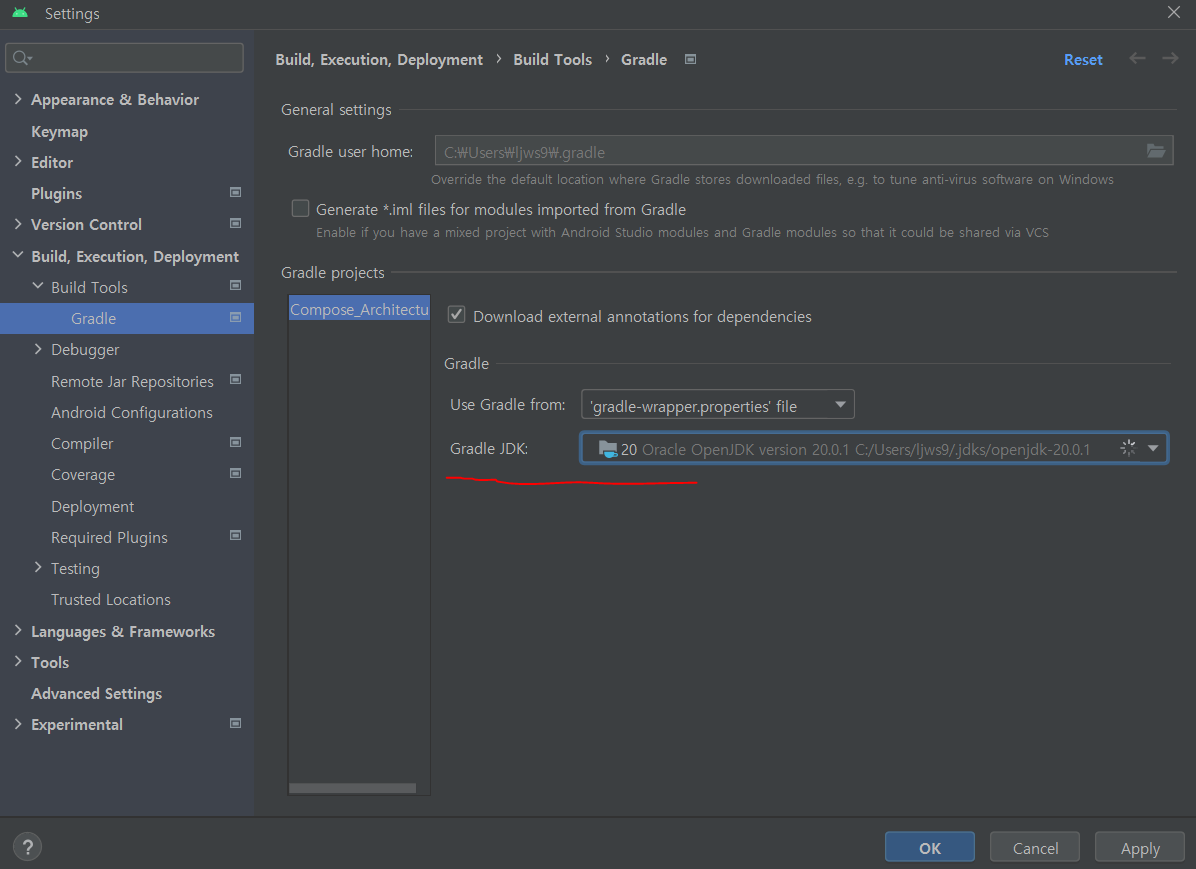Expand the Version Control section
1196x869 pixels.
pyautogui.click(x=18, y=224)
